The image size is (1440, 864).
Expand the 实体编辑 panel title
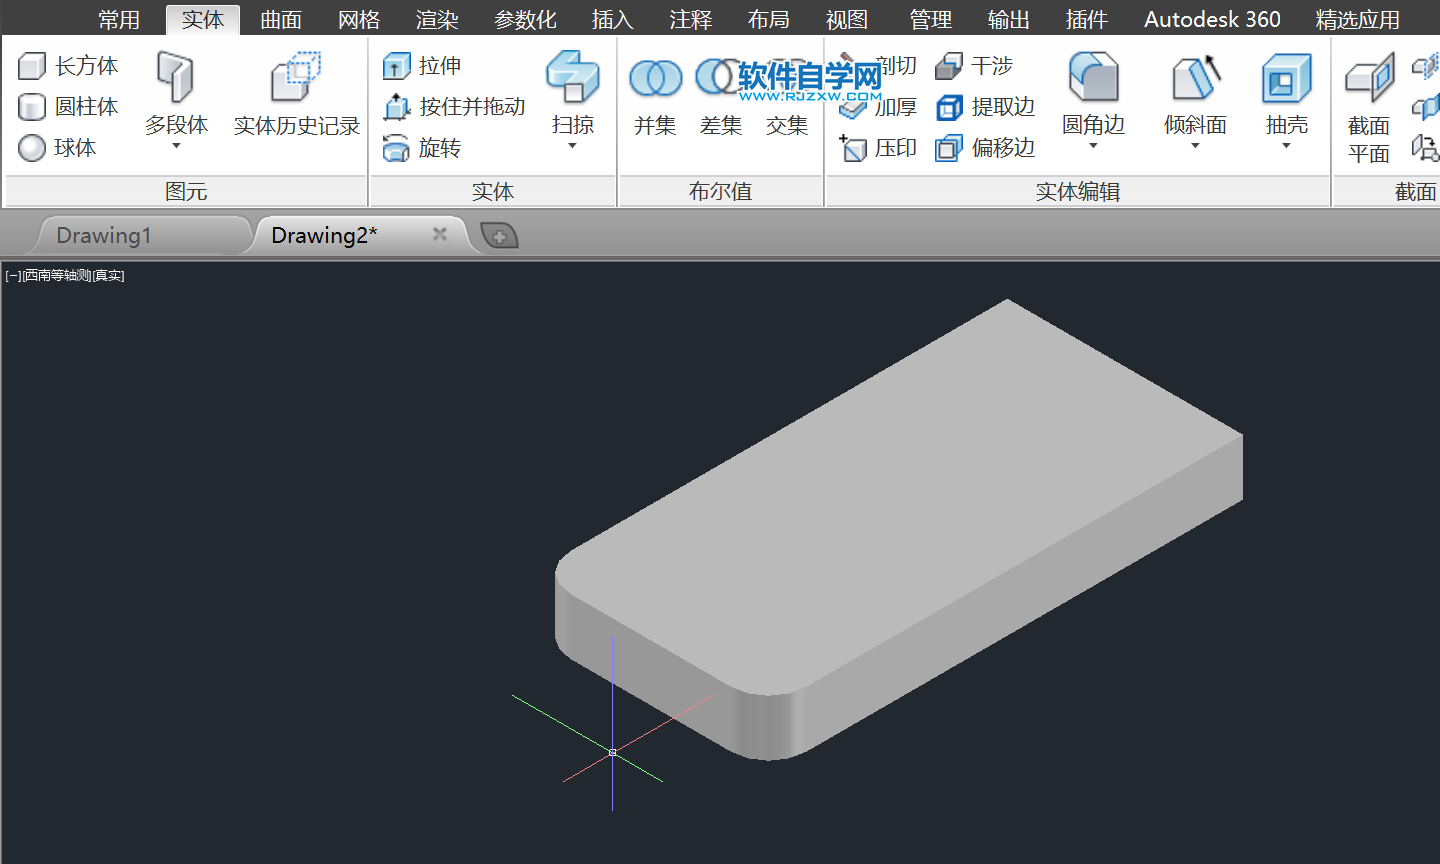(1078, 191)
